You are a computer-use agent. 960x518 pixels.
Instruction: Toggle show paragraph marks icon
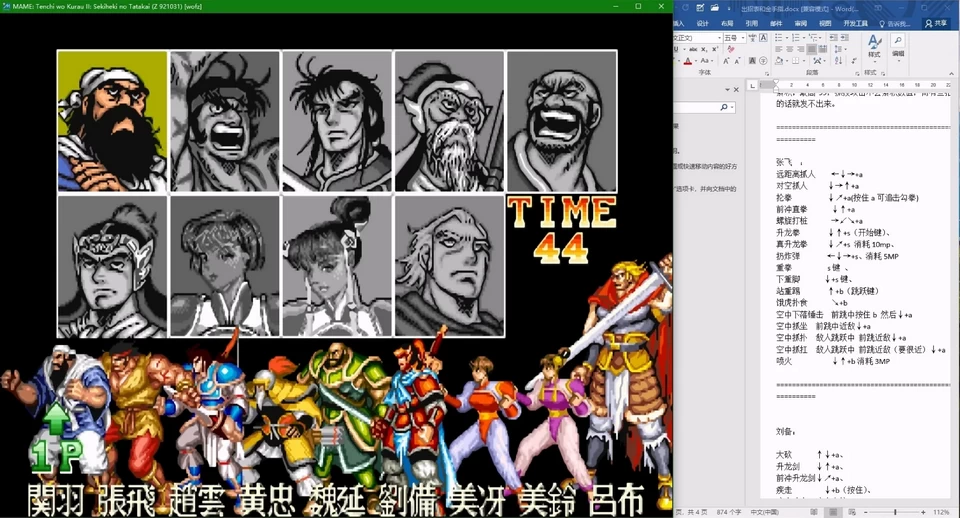(x=853, y=61)
